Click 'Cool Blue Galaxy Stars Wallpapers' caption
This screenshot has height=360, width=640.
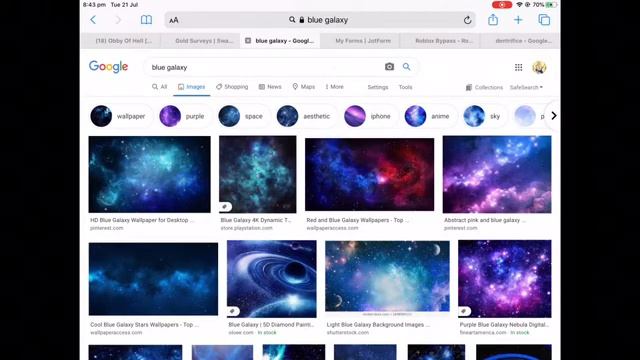[144, 324]
